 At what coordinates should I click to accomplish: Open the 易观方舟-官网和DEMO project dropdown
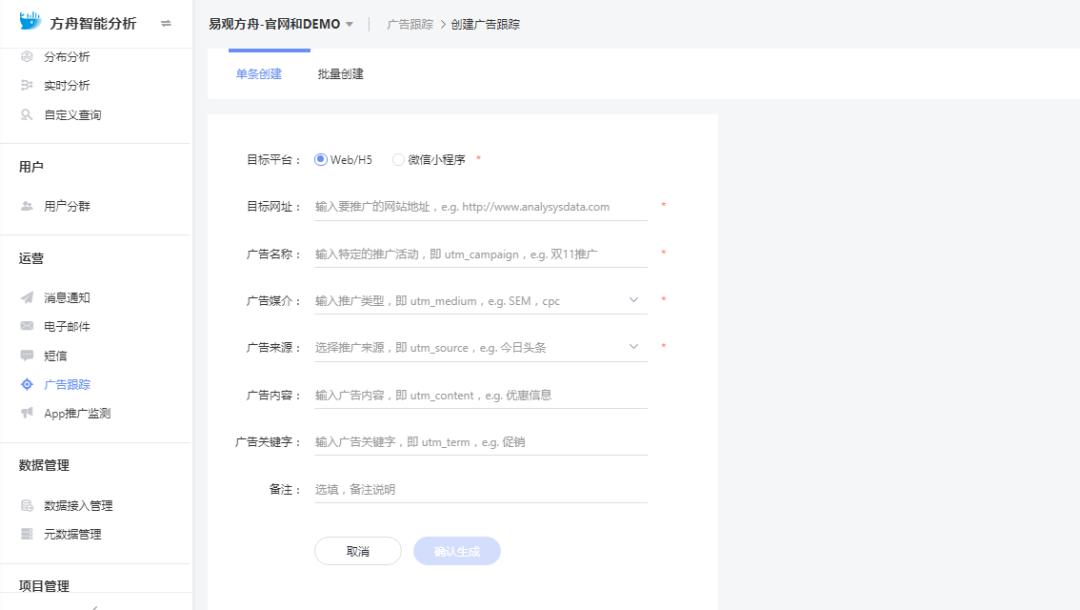(281, 24)
